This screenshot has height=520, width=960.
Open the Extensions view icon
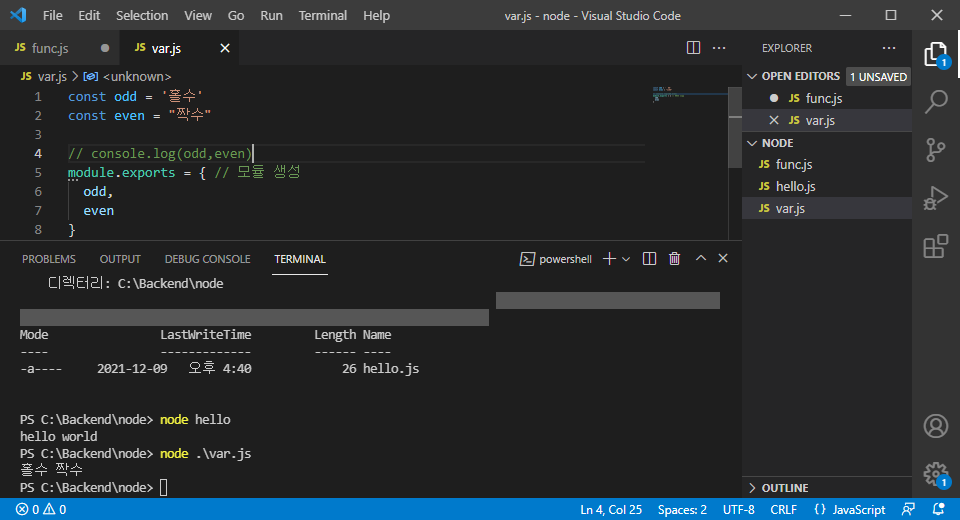click(x=936, y=246)
